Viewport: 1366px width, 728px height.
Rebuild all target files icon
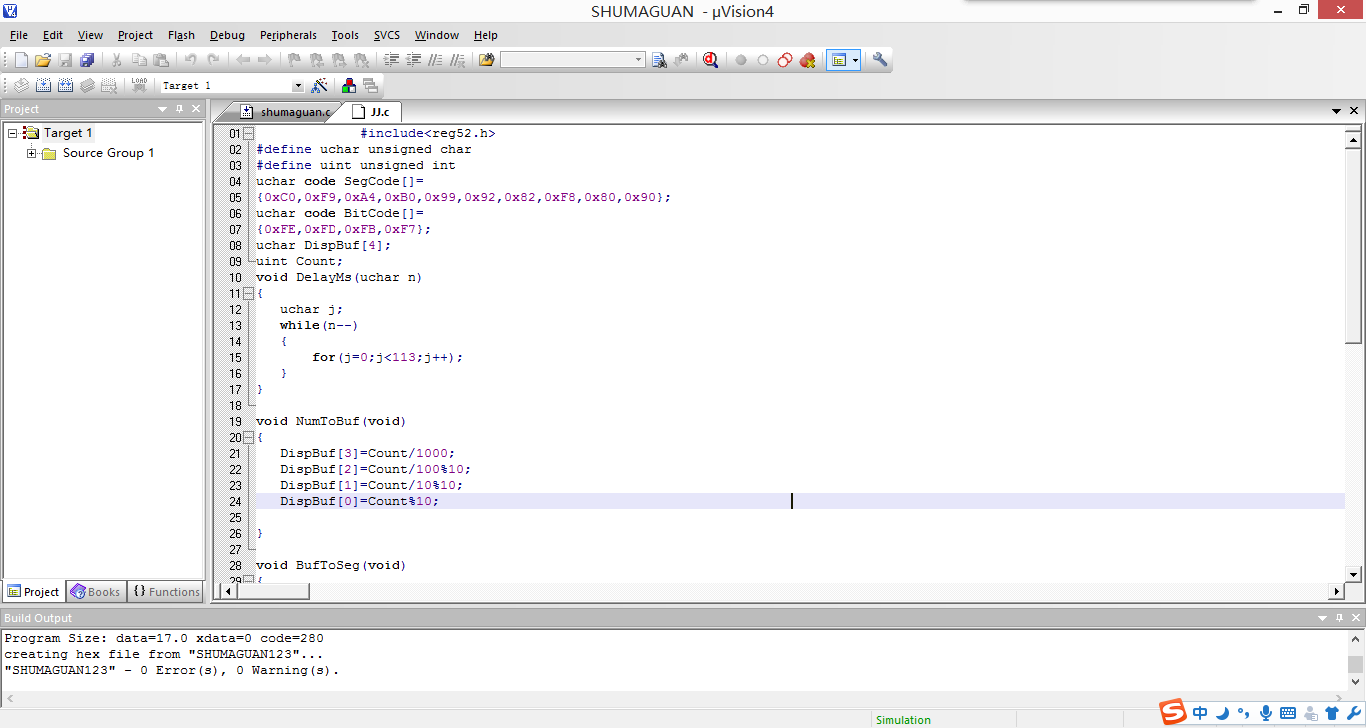(65, 86)
